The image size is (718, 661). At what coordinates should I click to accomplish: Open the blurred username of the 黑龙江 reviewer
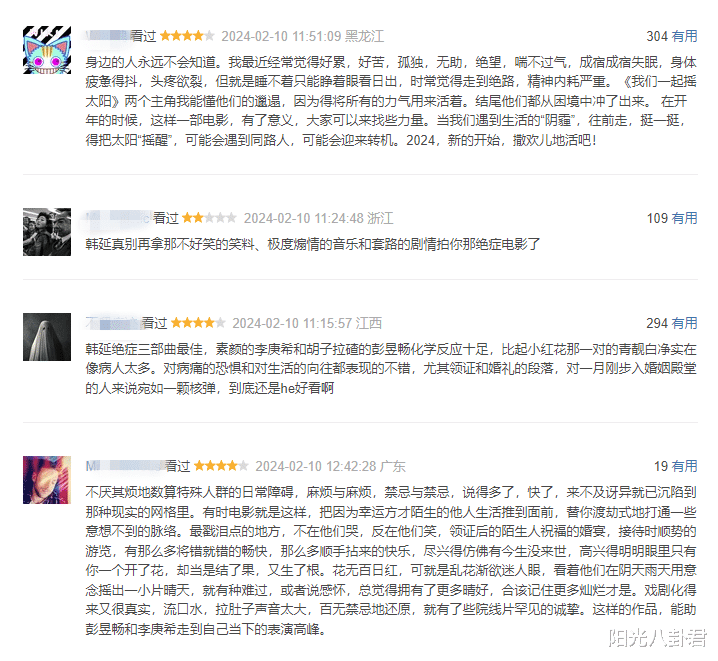(106, 36)
